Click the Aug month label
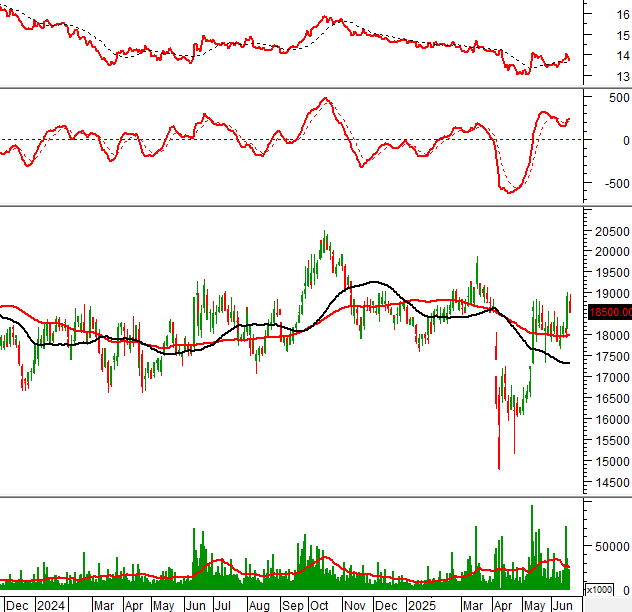The width and height of the screenshot is (632, 612). pyautogui.click(x=259, y=606)
